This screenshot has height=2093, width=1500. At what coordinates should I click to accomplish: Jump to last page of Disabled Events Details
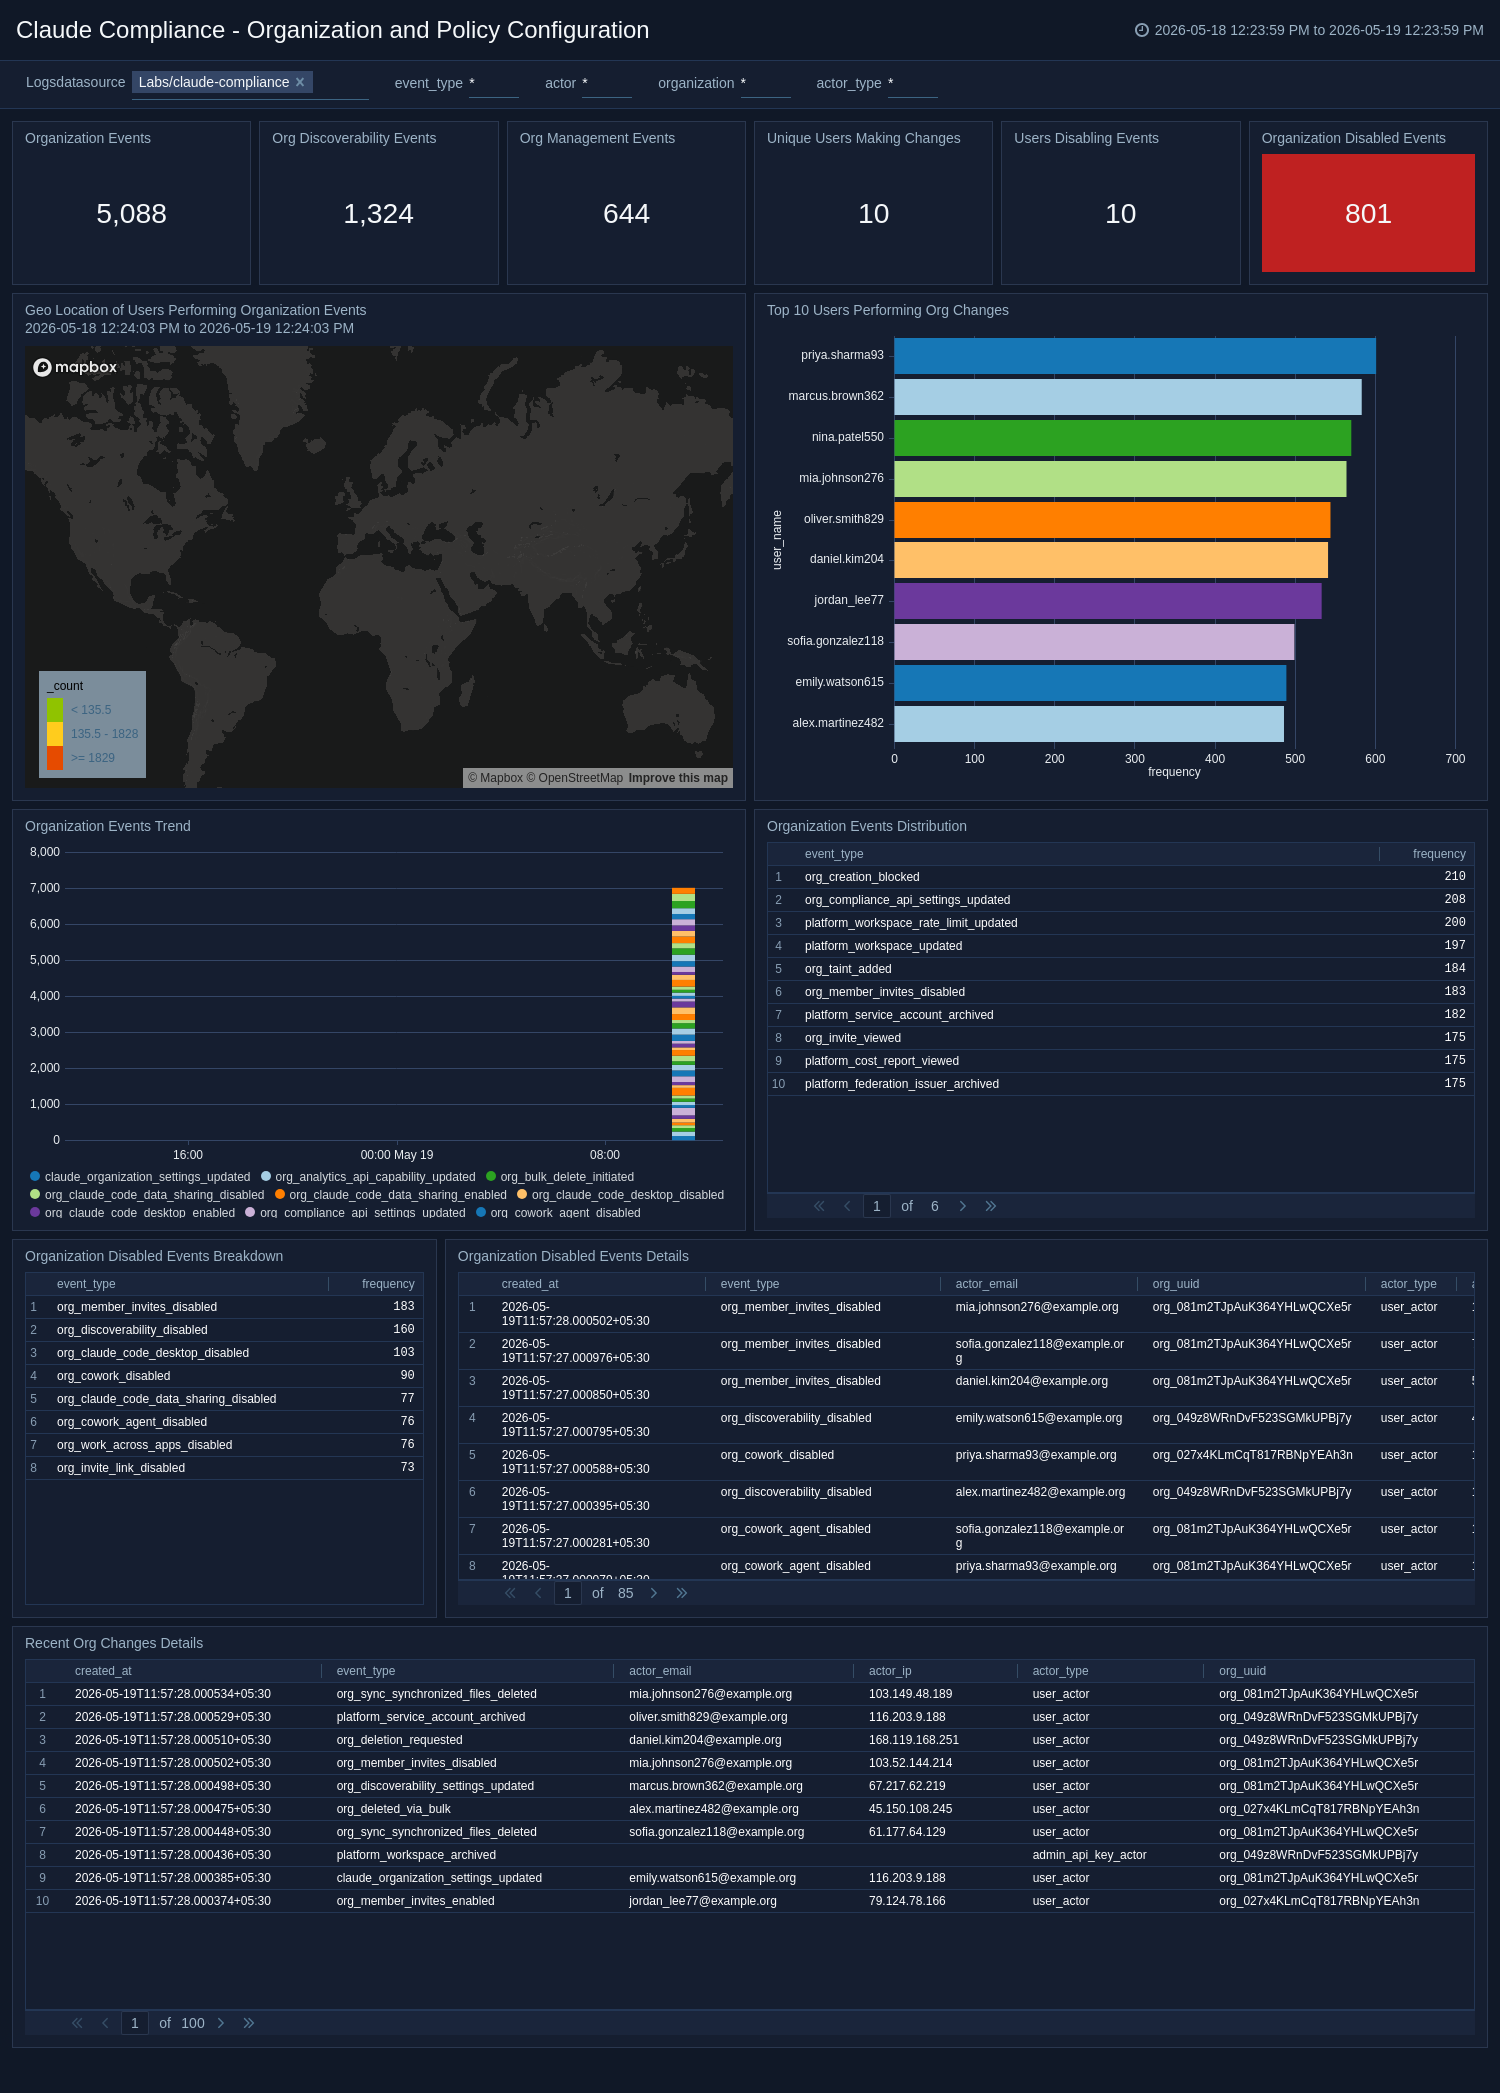coord(682,1593)
